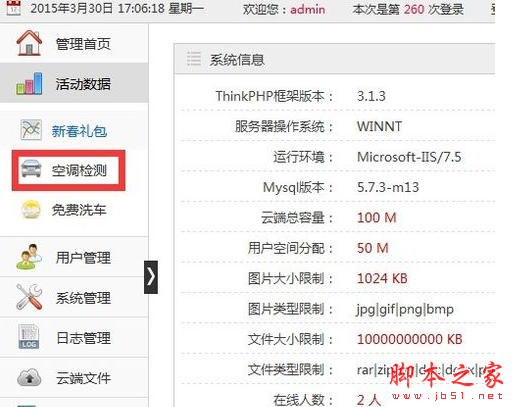Open the 免费洗车 submenu entry
Image resolution: width=515 pixels, height=407 pixels.
(x=79, y=210)
